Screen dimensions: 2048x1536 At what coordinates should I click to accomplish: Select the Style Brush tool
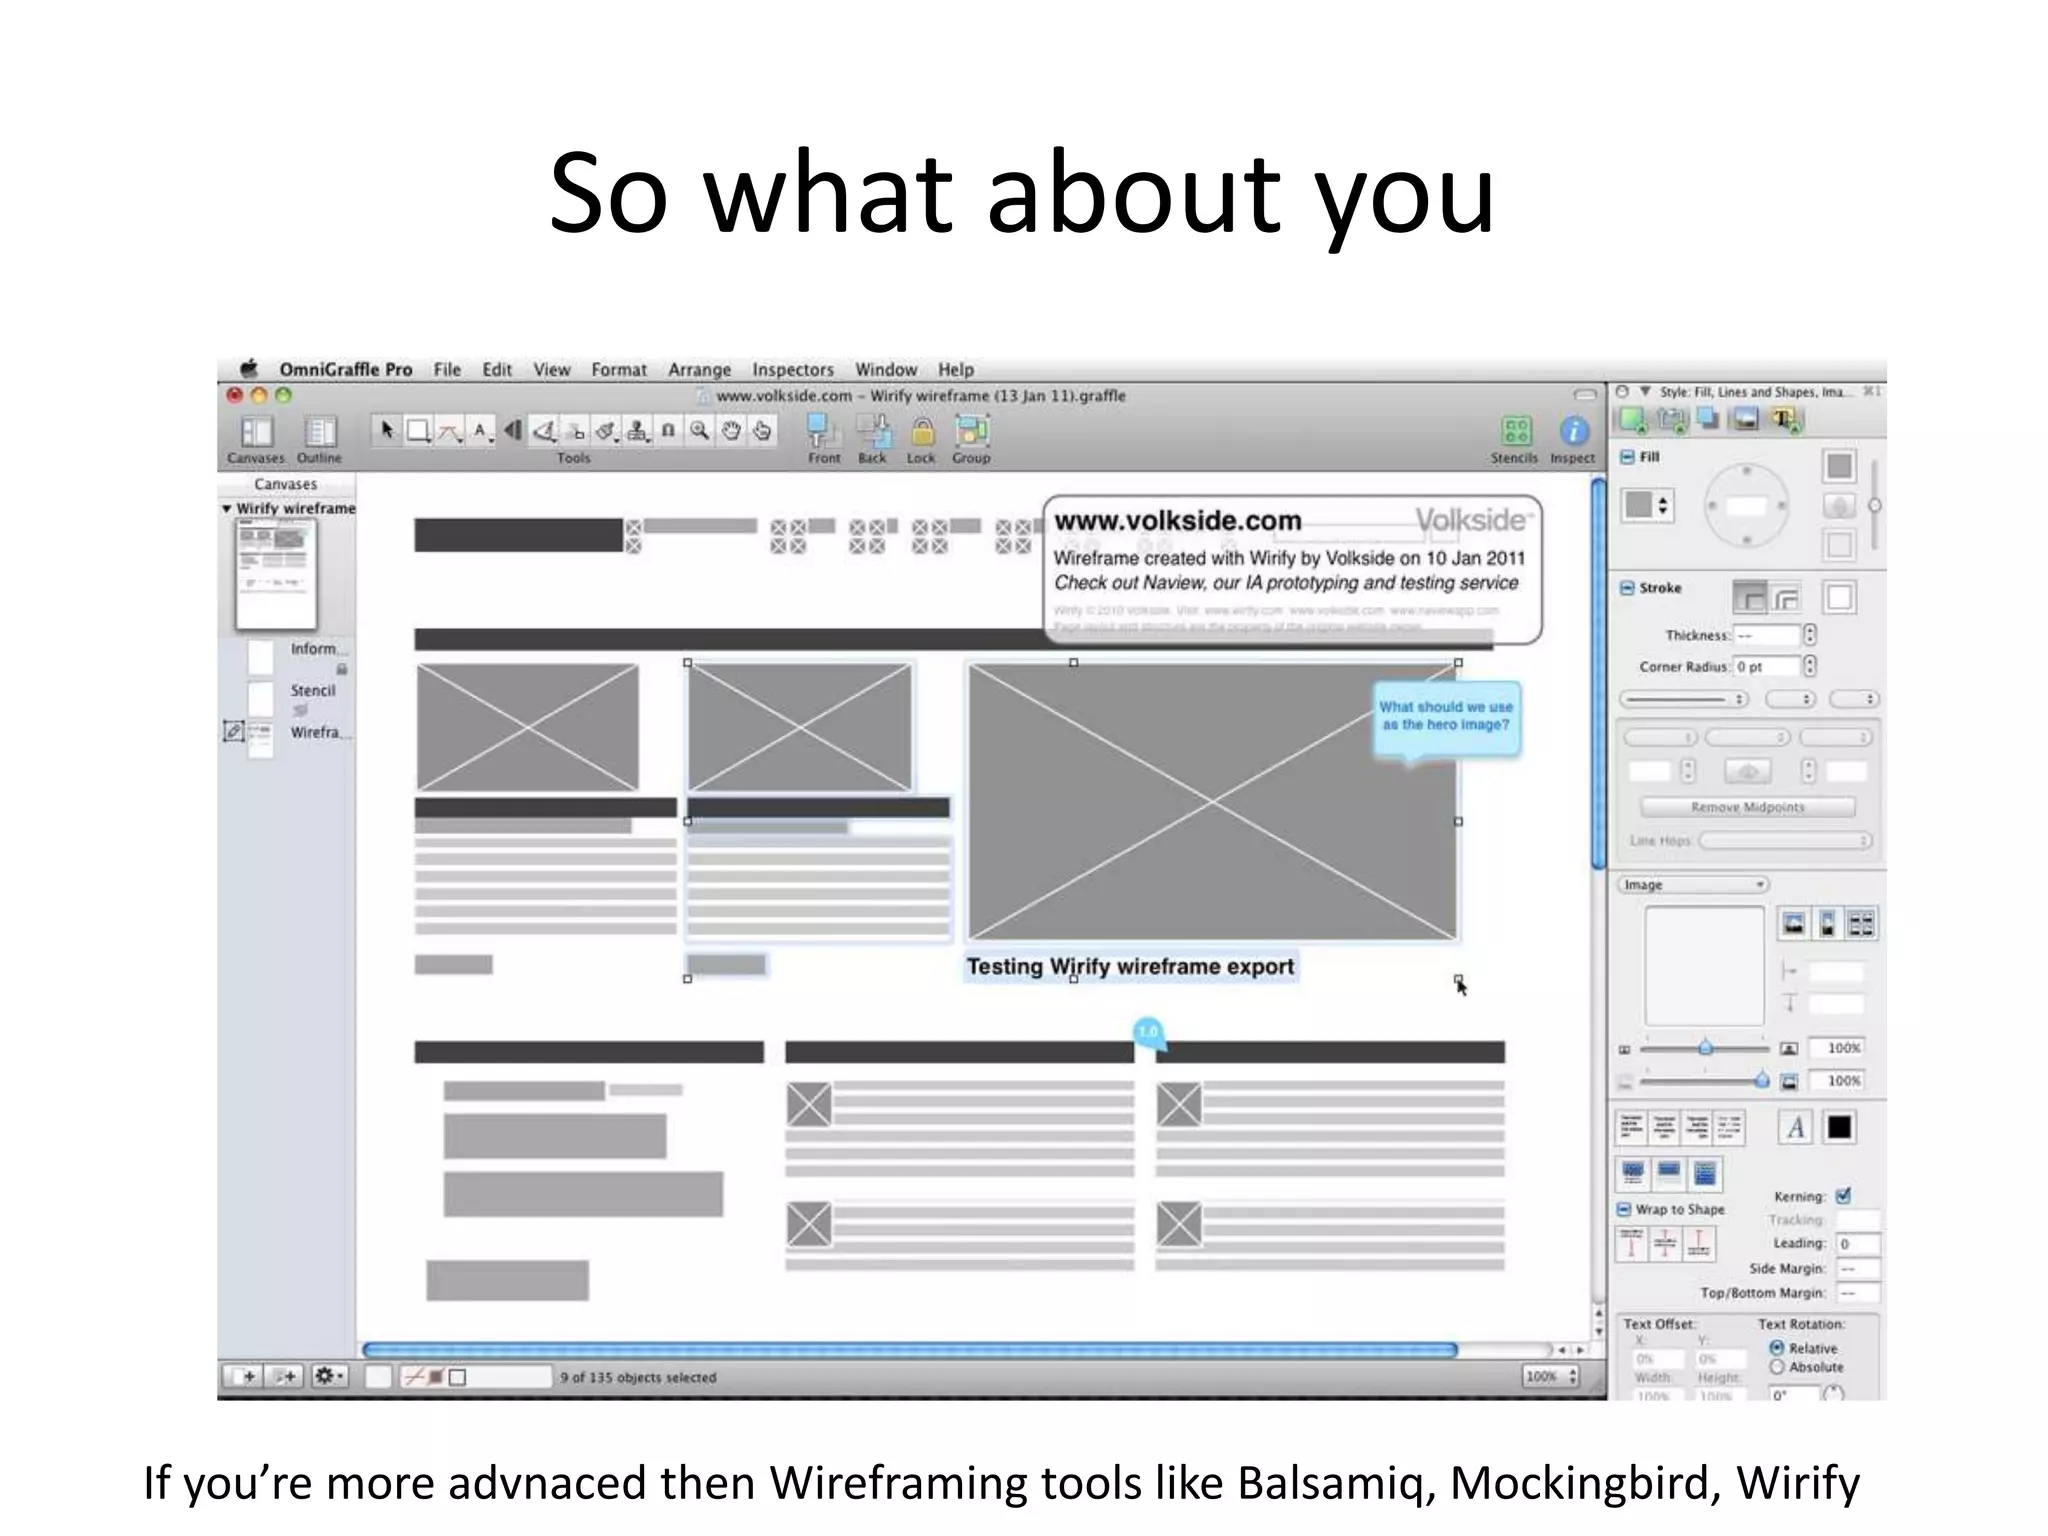pyautogui.click(x=606, y=431)
